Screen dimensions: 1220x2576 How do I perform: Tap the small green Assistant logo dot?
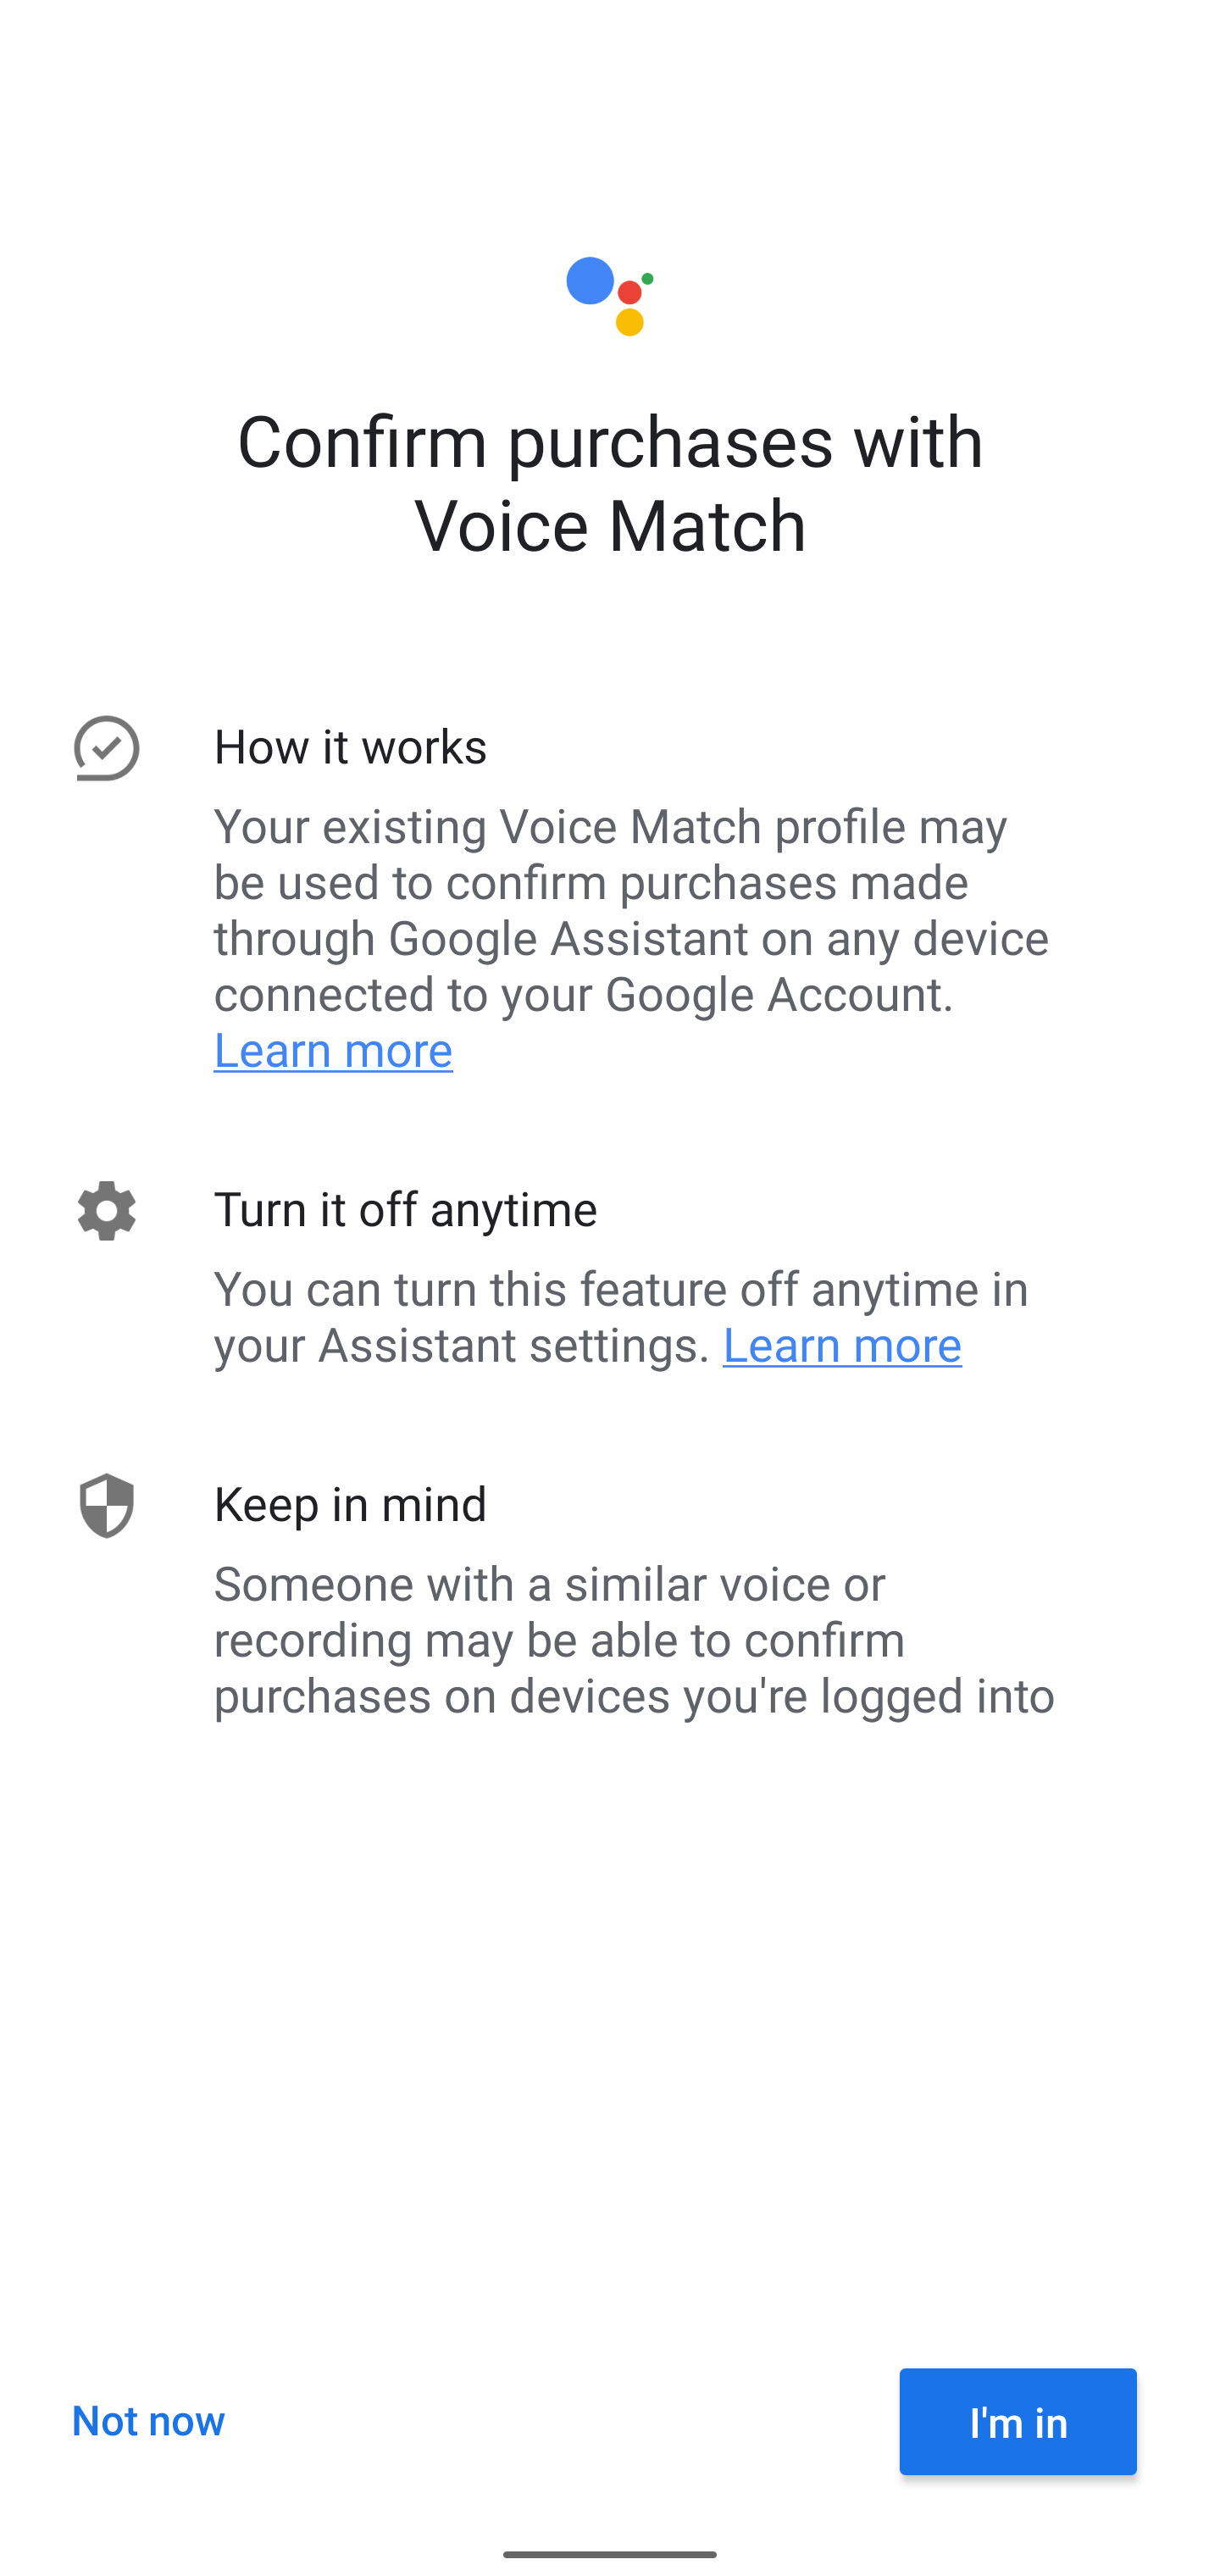[x=648, y=278]
